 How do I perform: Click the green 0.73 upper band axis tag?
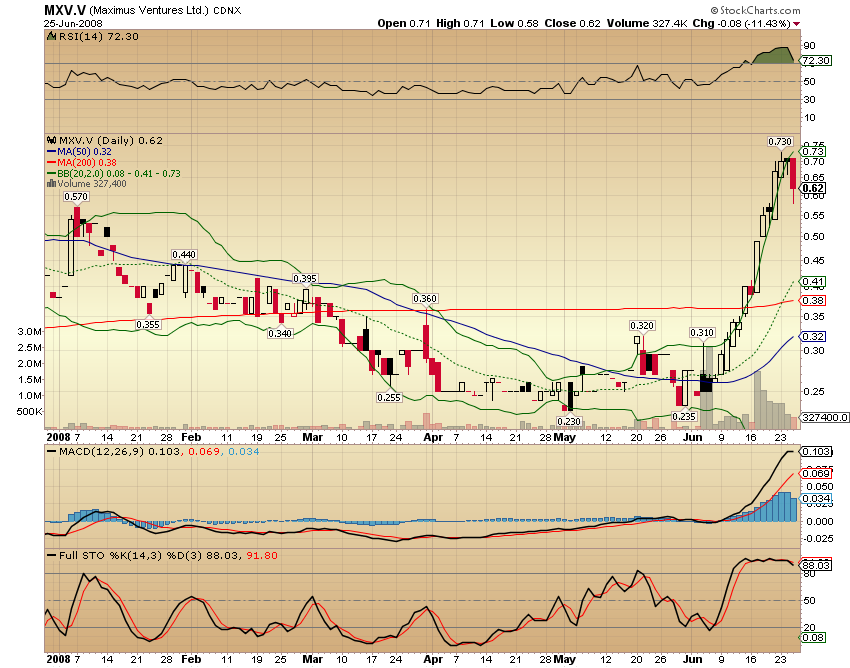(814, 151)
